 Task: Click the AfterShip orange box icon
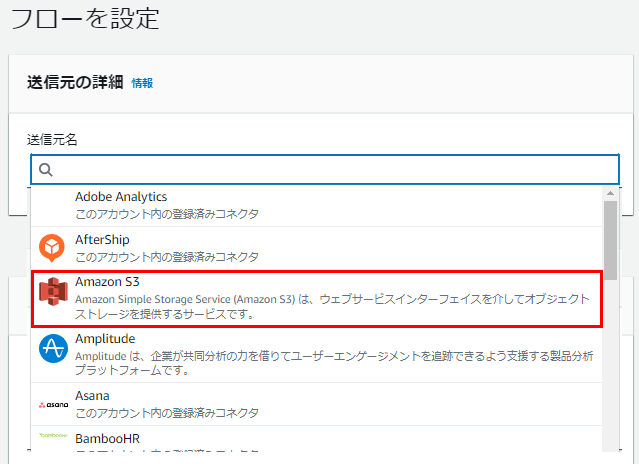coord(52,248)
